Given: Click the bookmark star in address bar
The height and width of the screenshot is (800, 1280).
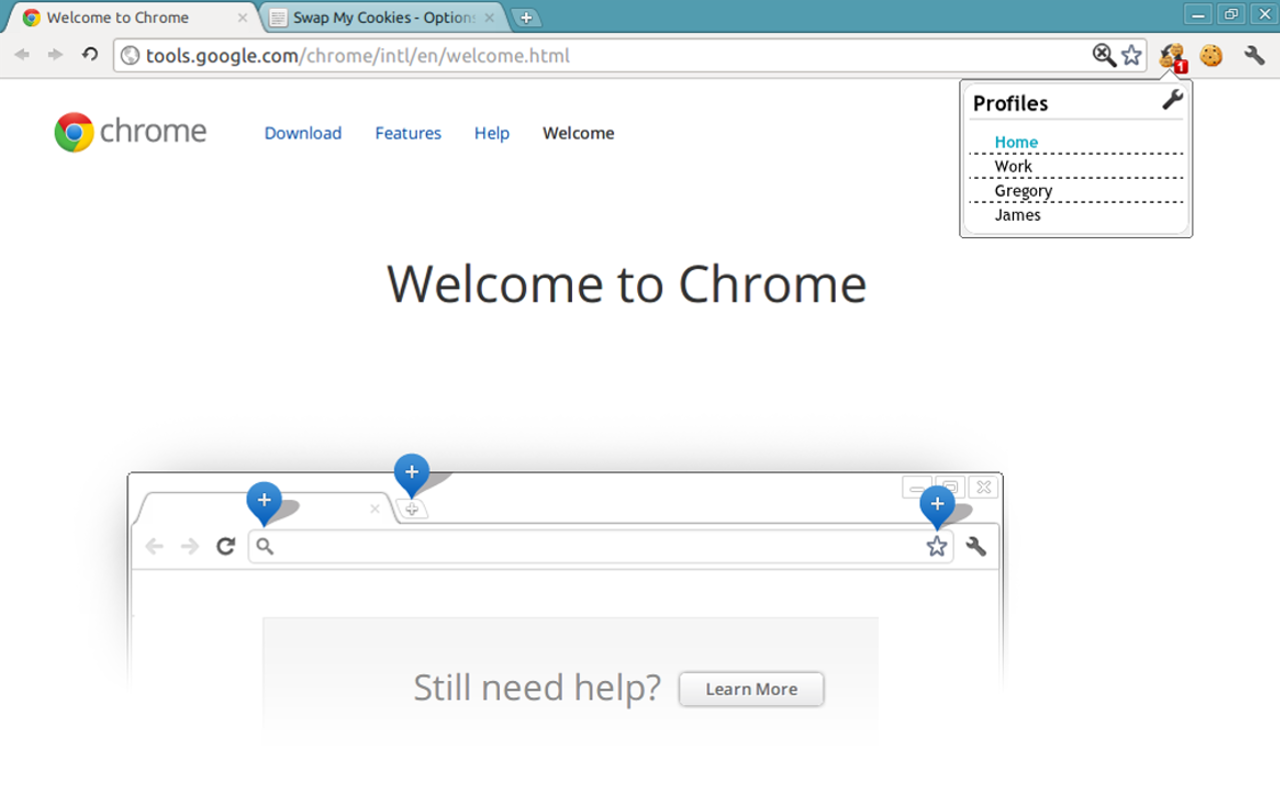Looking at the screenshot, I should coord(1131,55).
